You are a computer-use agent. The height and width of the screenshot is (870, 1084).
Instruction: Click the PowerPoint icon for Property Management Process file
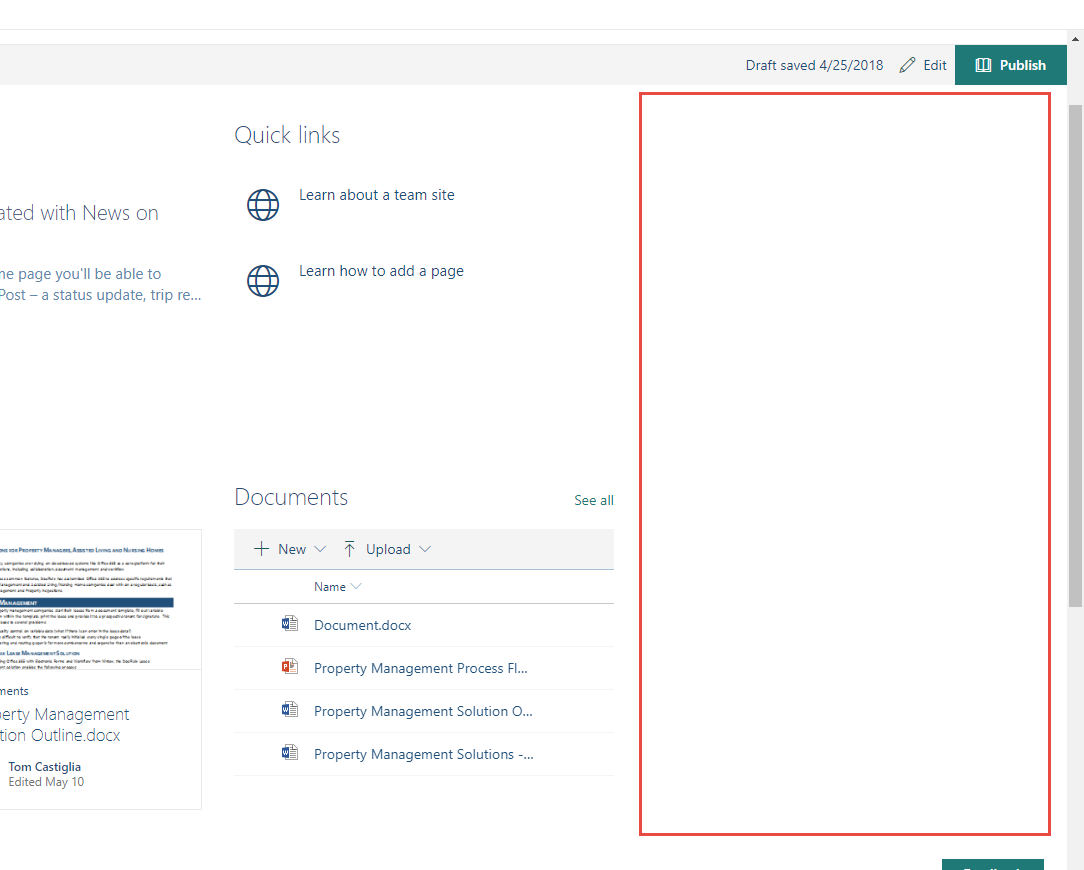click(x=290, y=666)
